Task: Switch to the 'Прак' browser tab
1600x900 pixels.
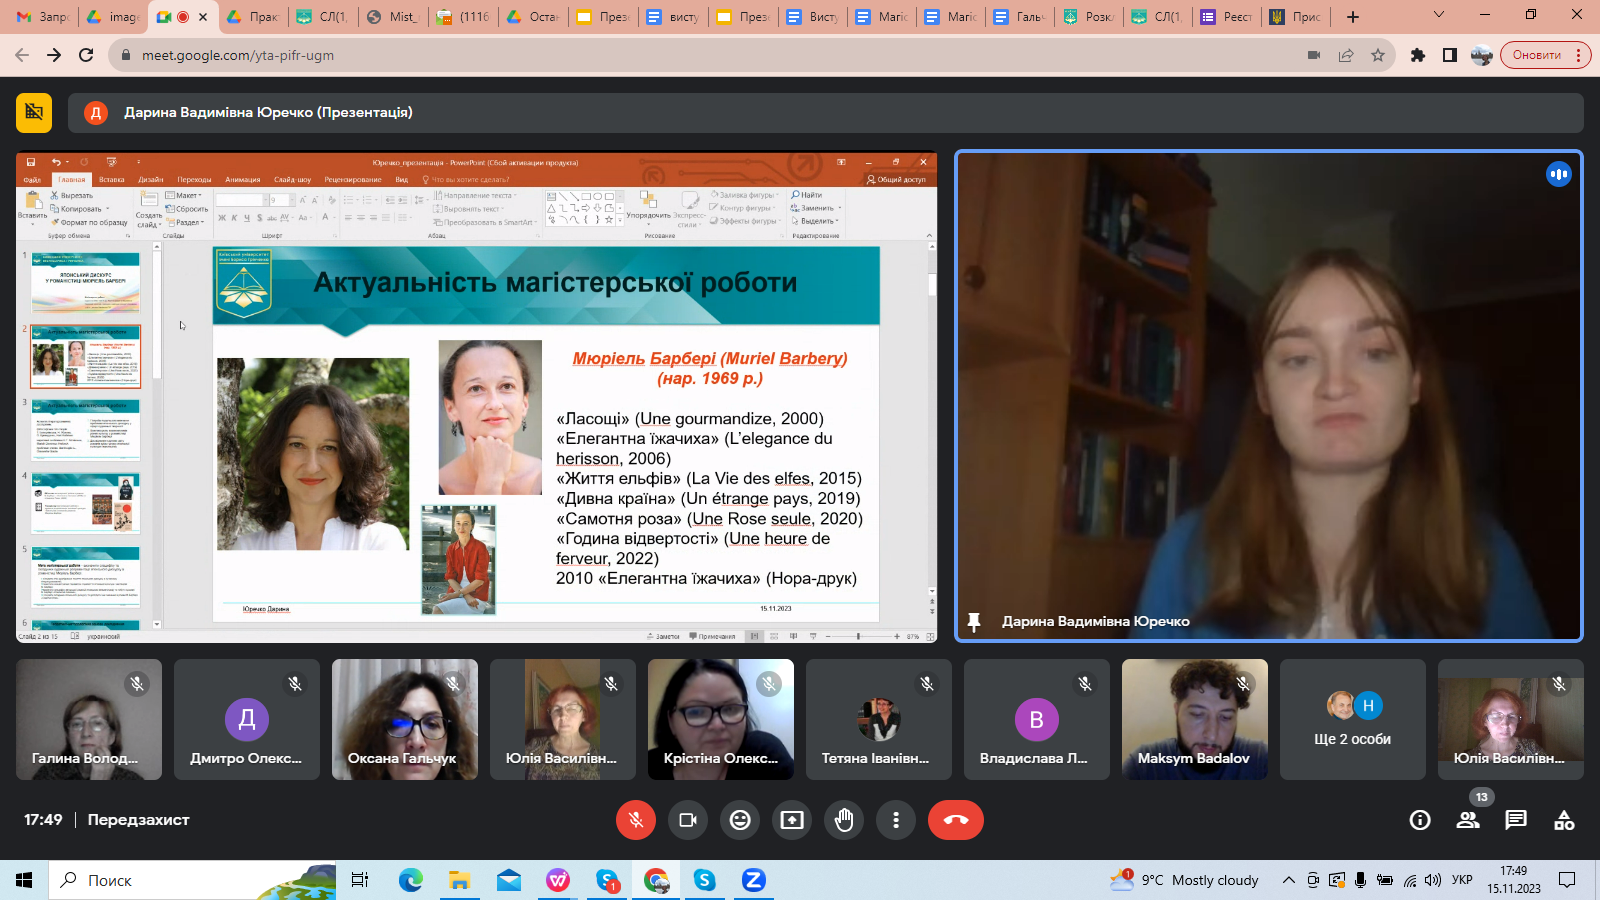Action: pos(254,17)
